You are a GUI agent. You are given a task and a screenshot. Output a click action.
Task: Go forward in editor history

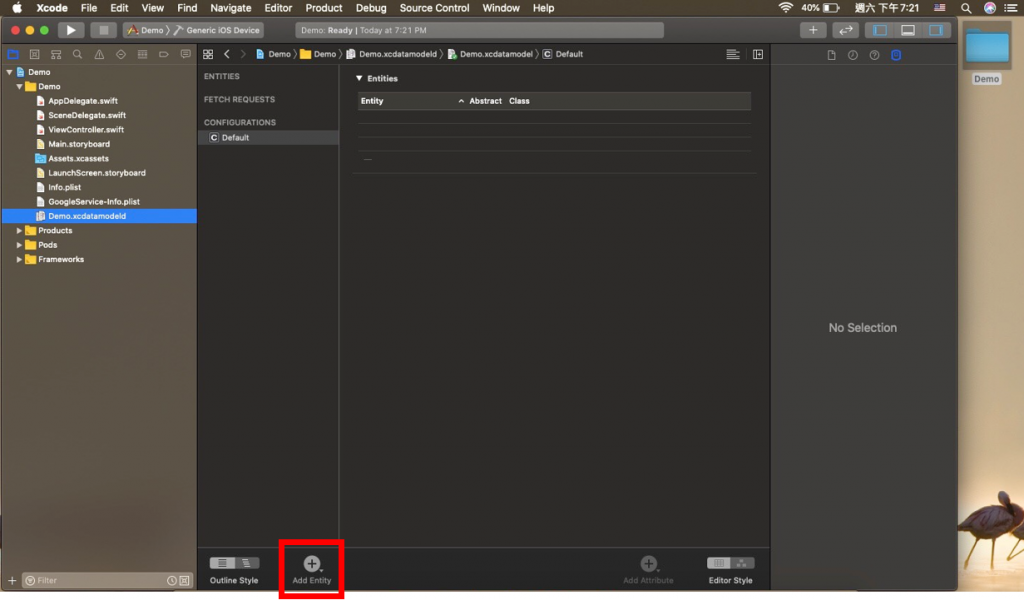pyautogui.click(x=243, y=54)
